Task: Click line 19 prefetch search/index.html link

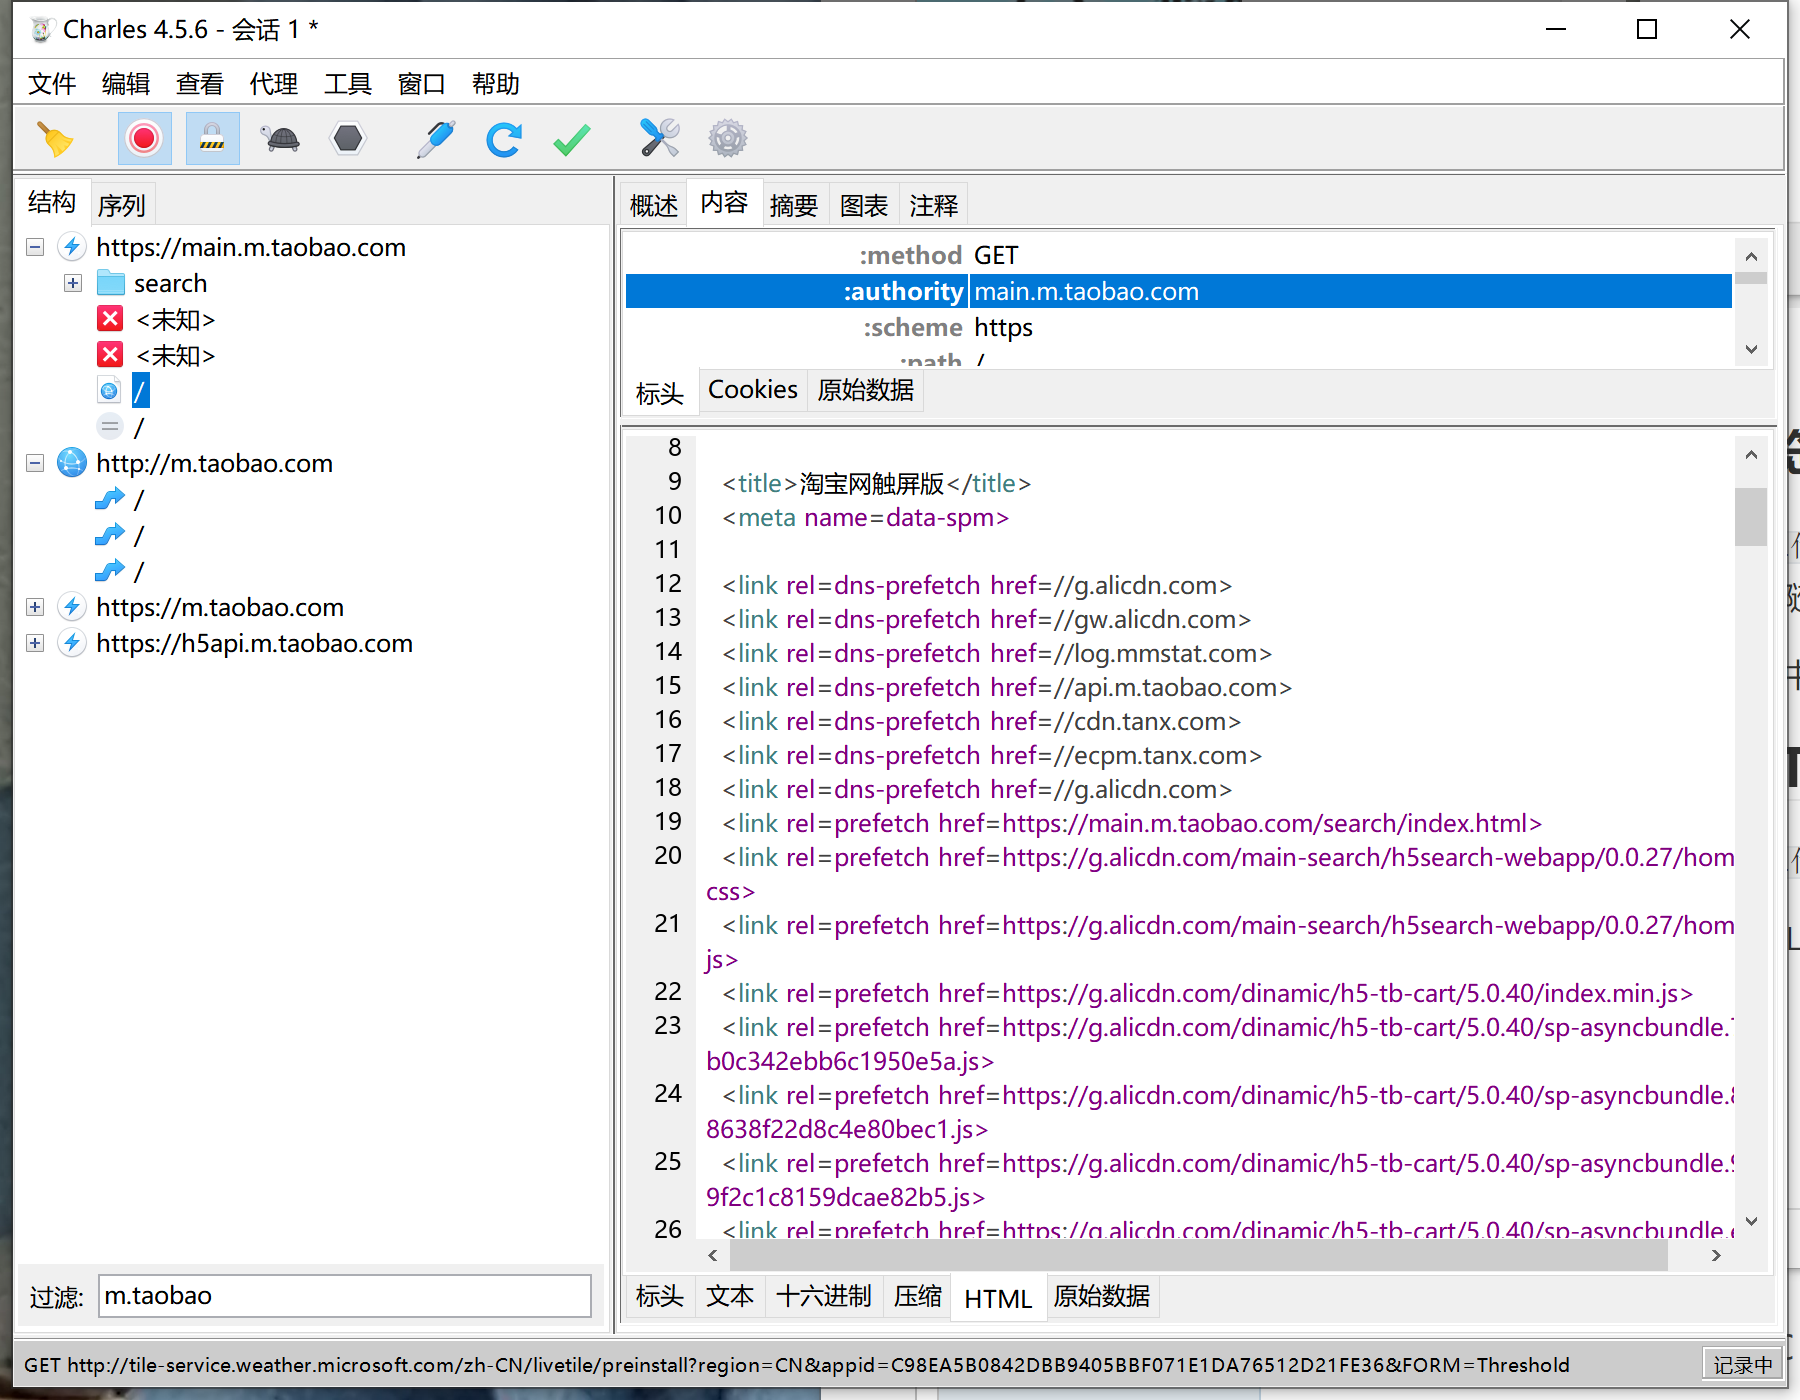Action: pyautogui.click(x=1132, y=823)
